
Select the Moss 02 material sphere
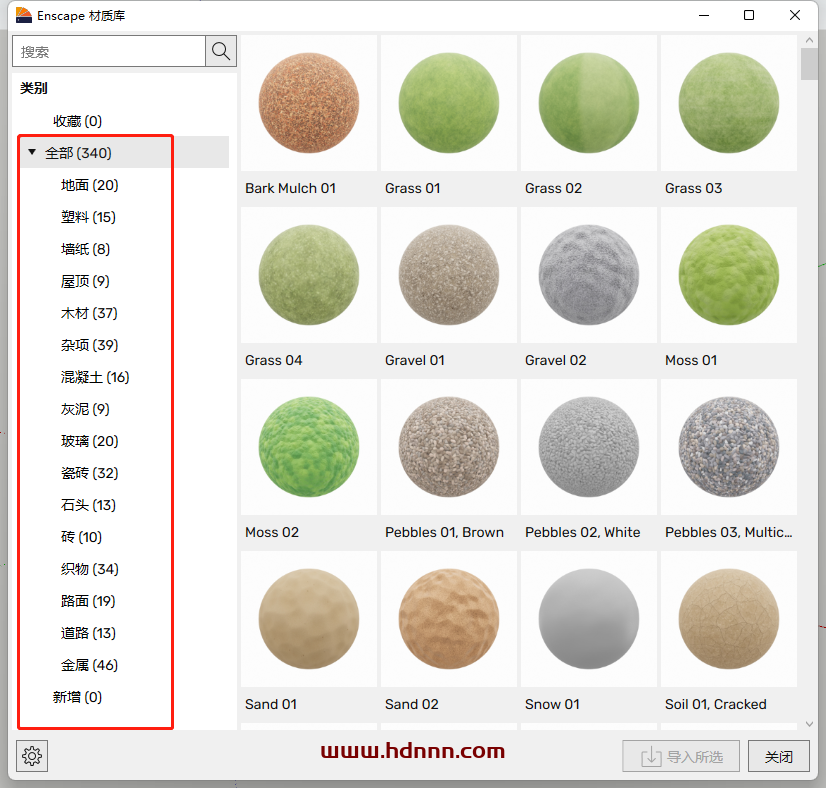coord(309,447)
